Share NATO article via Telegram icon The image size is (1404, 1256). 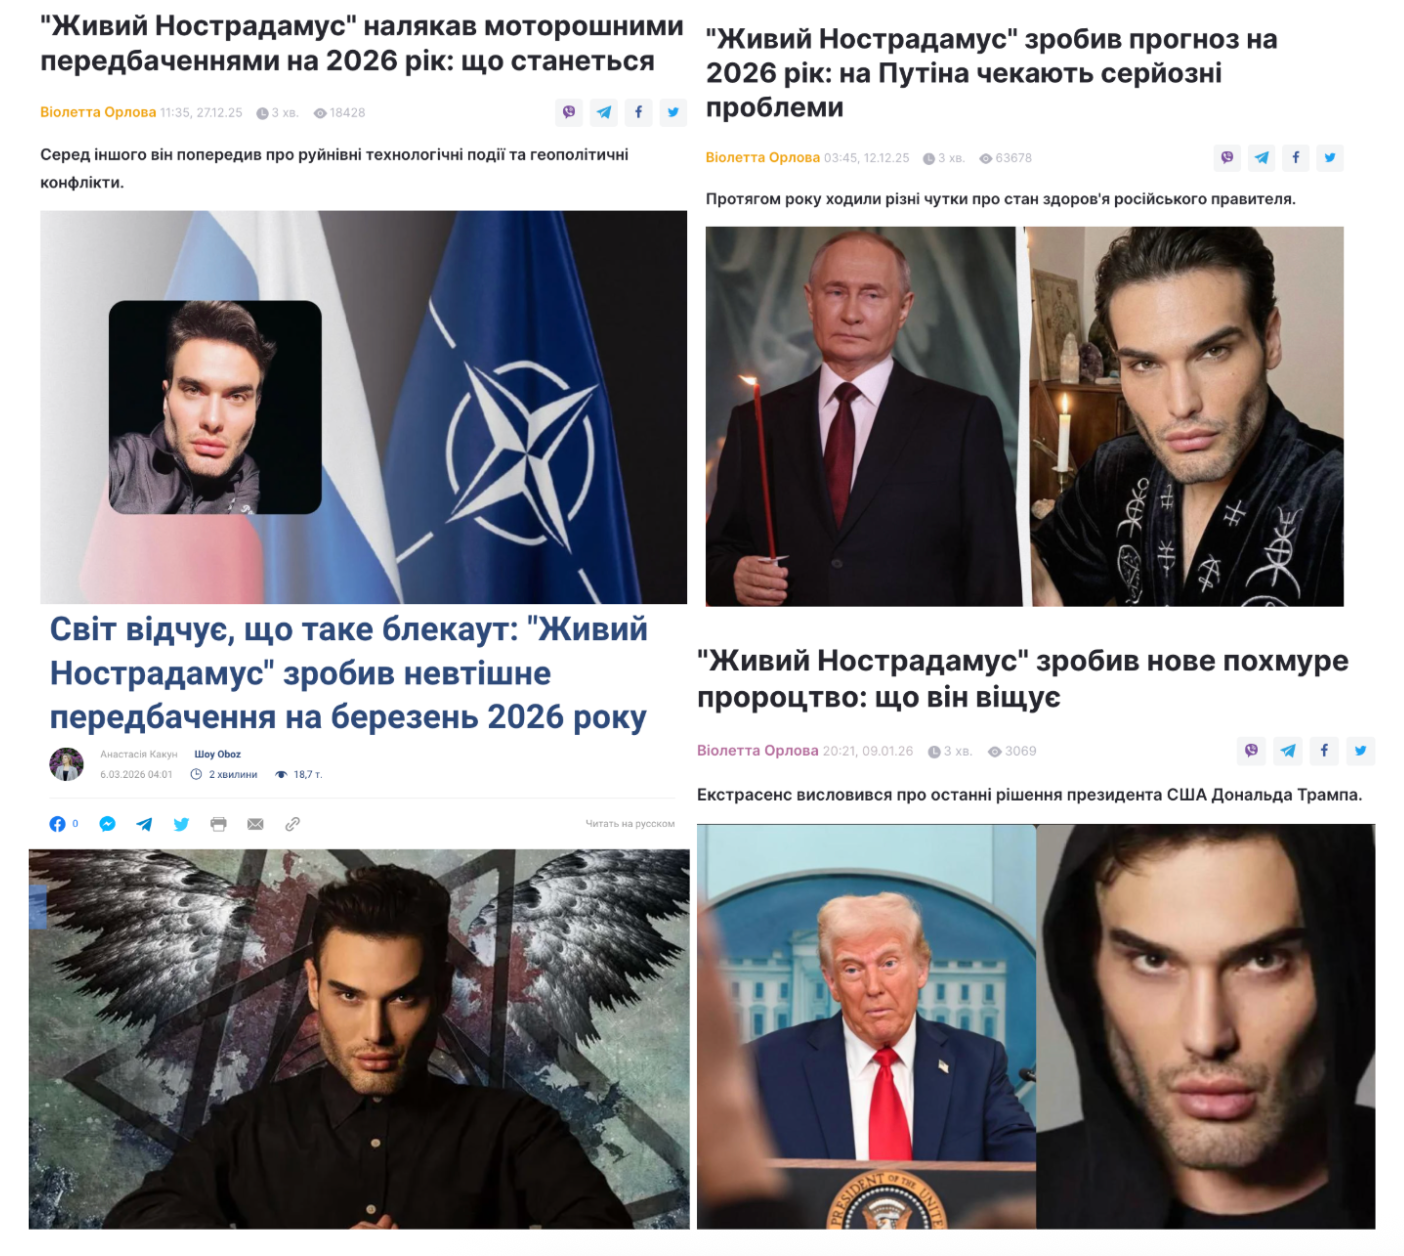tap(604, 112)
